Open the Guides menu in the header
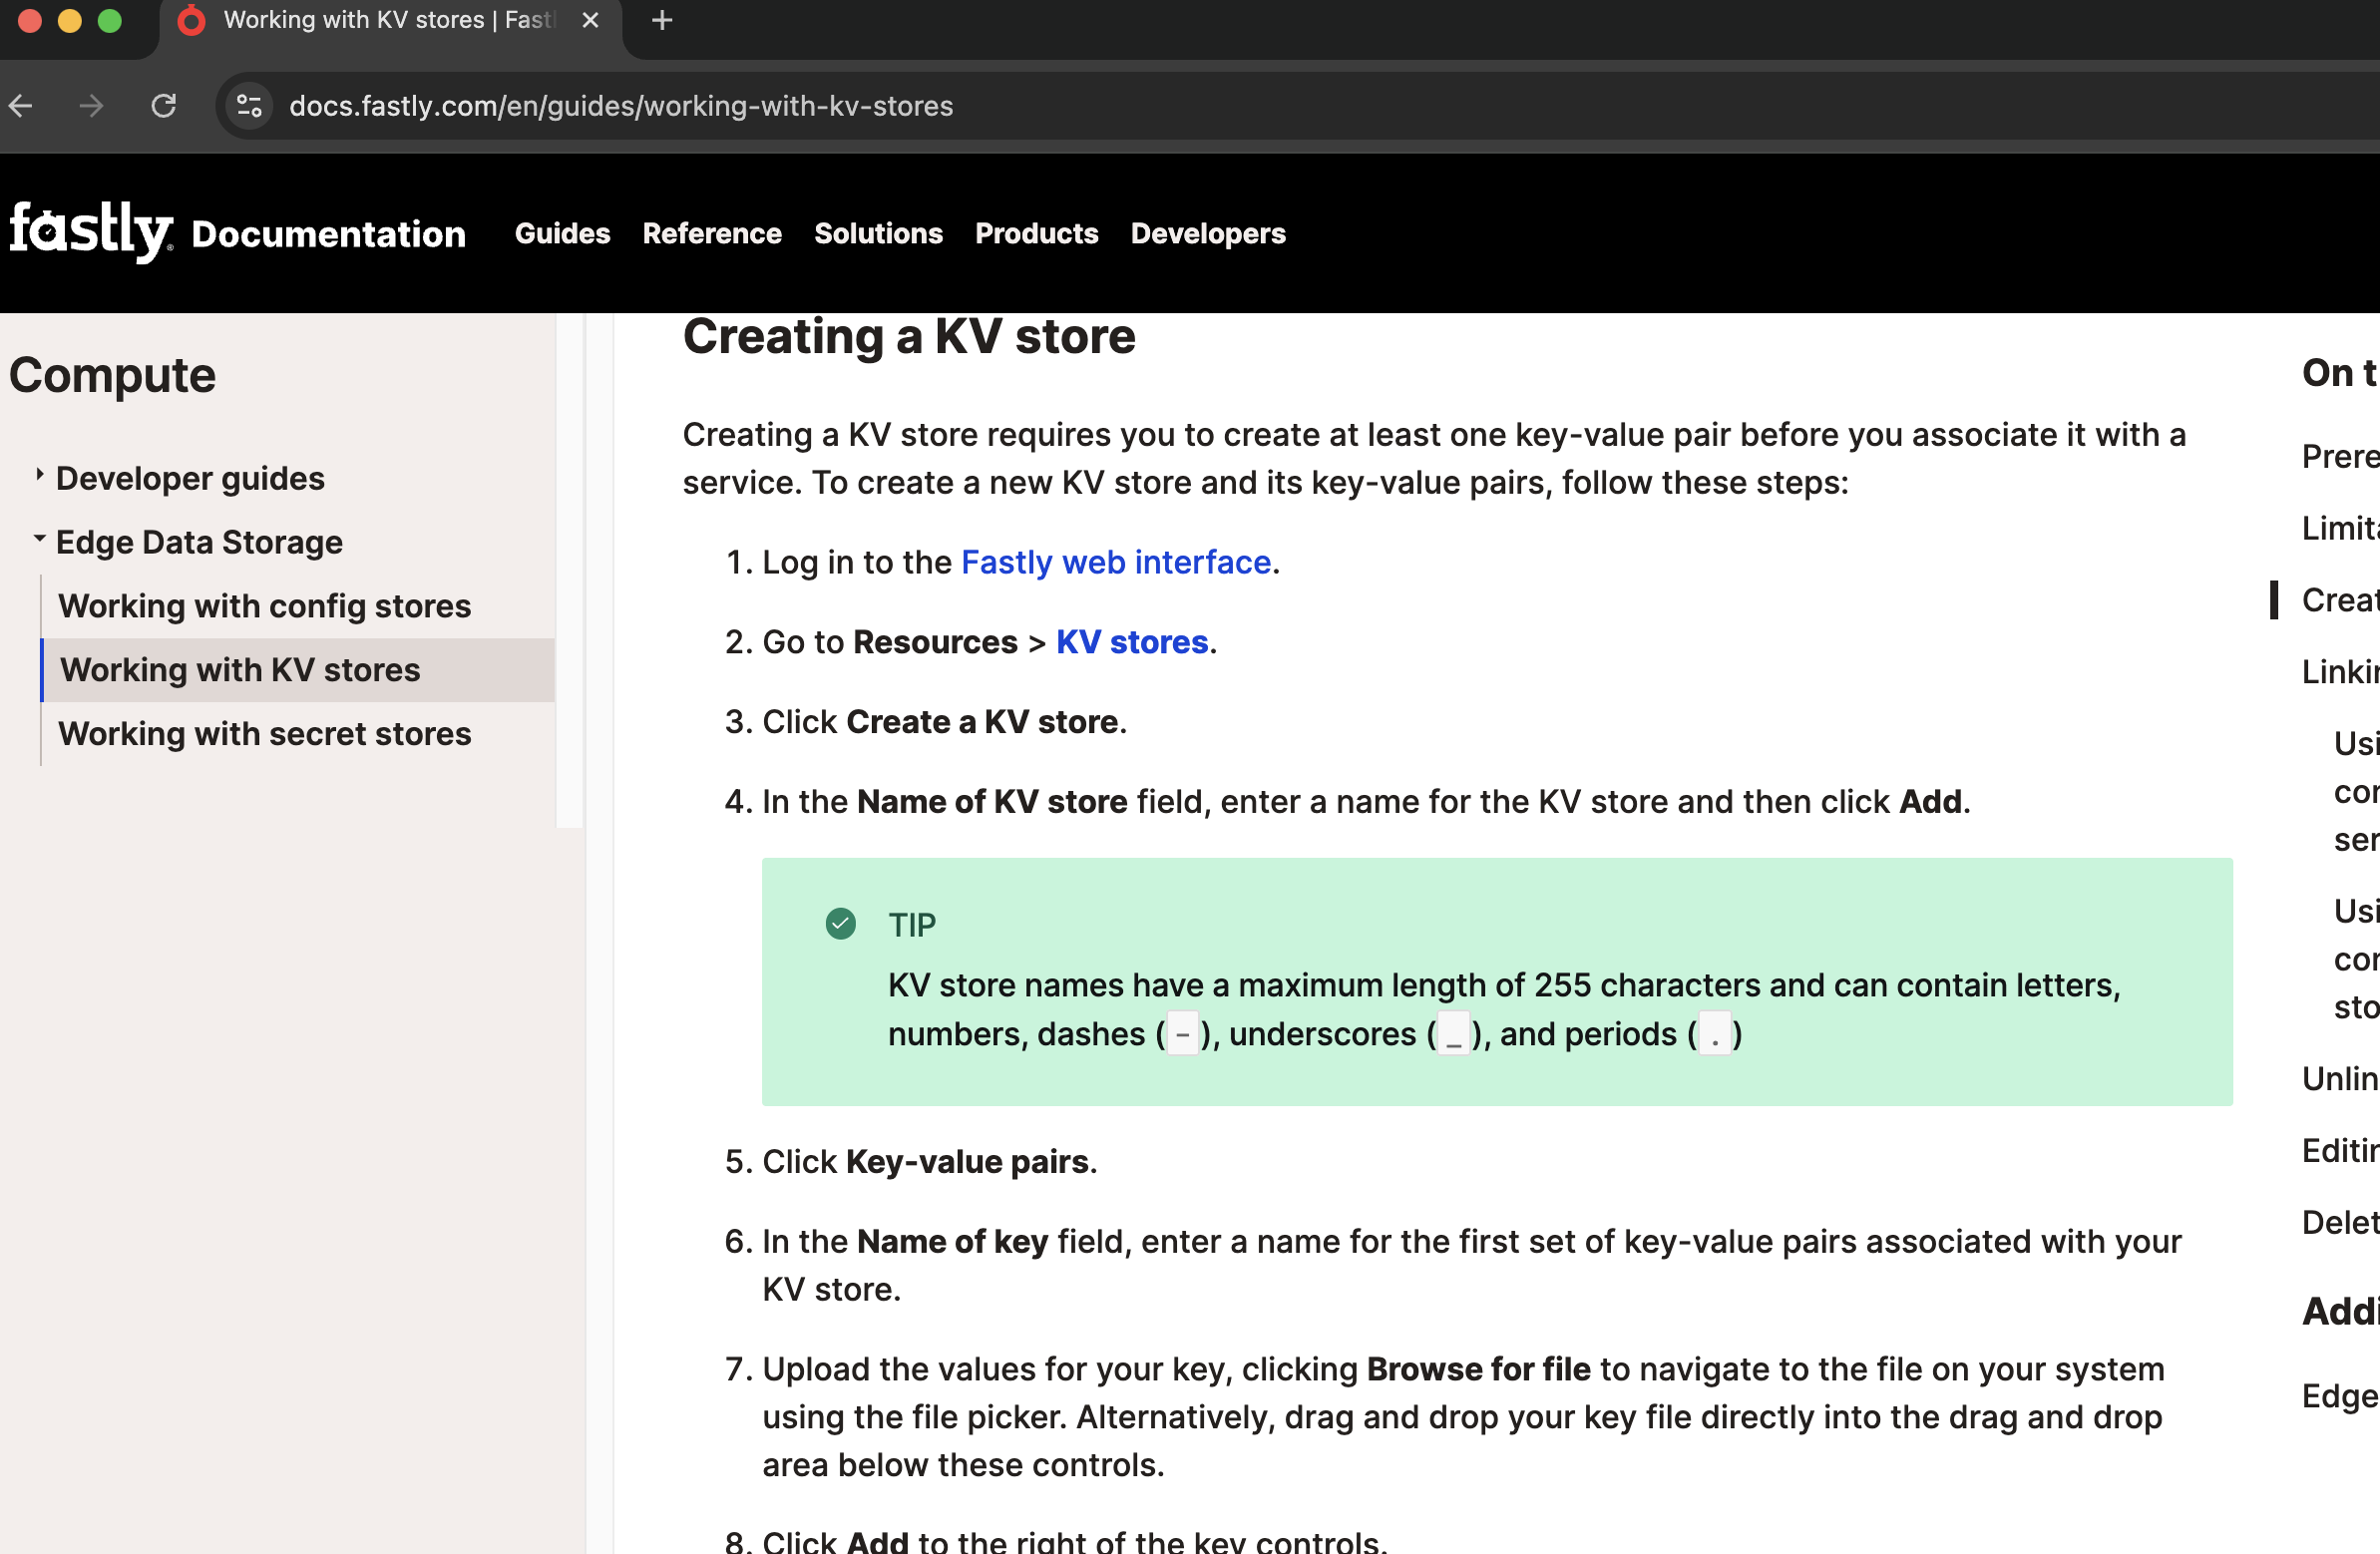The image size is (2380, 1554). click(x=562, y=234)
